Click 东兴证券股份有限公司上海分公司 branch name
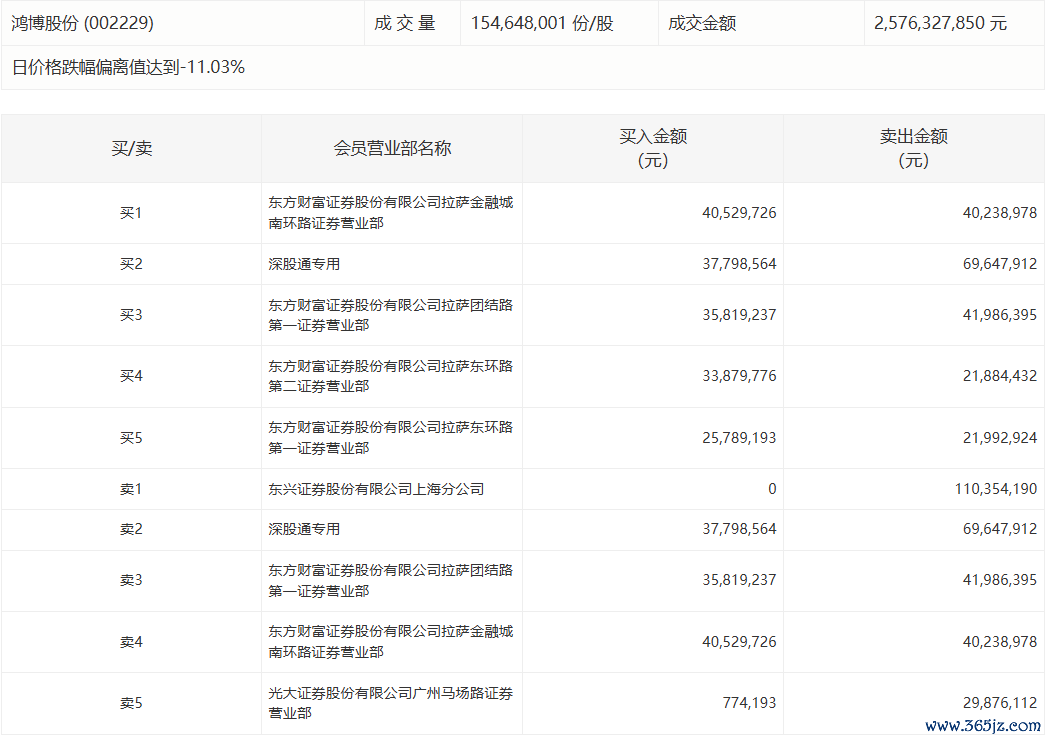Viewport: 1048px width, 741px height. point(376,489)
